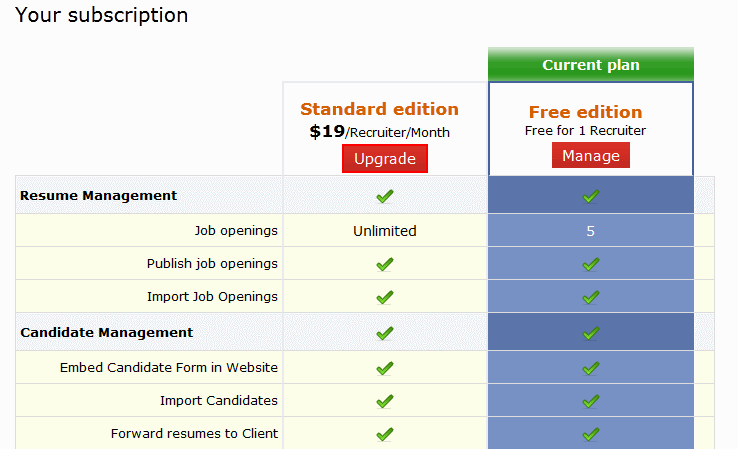Click Free edition checkmark for Publish job openings
Viewport: 738px width, 449px height.
pos(591,264)
